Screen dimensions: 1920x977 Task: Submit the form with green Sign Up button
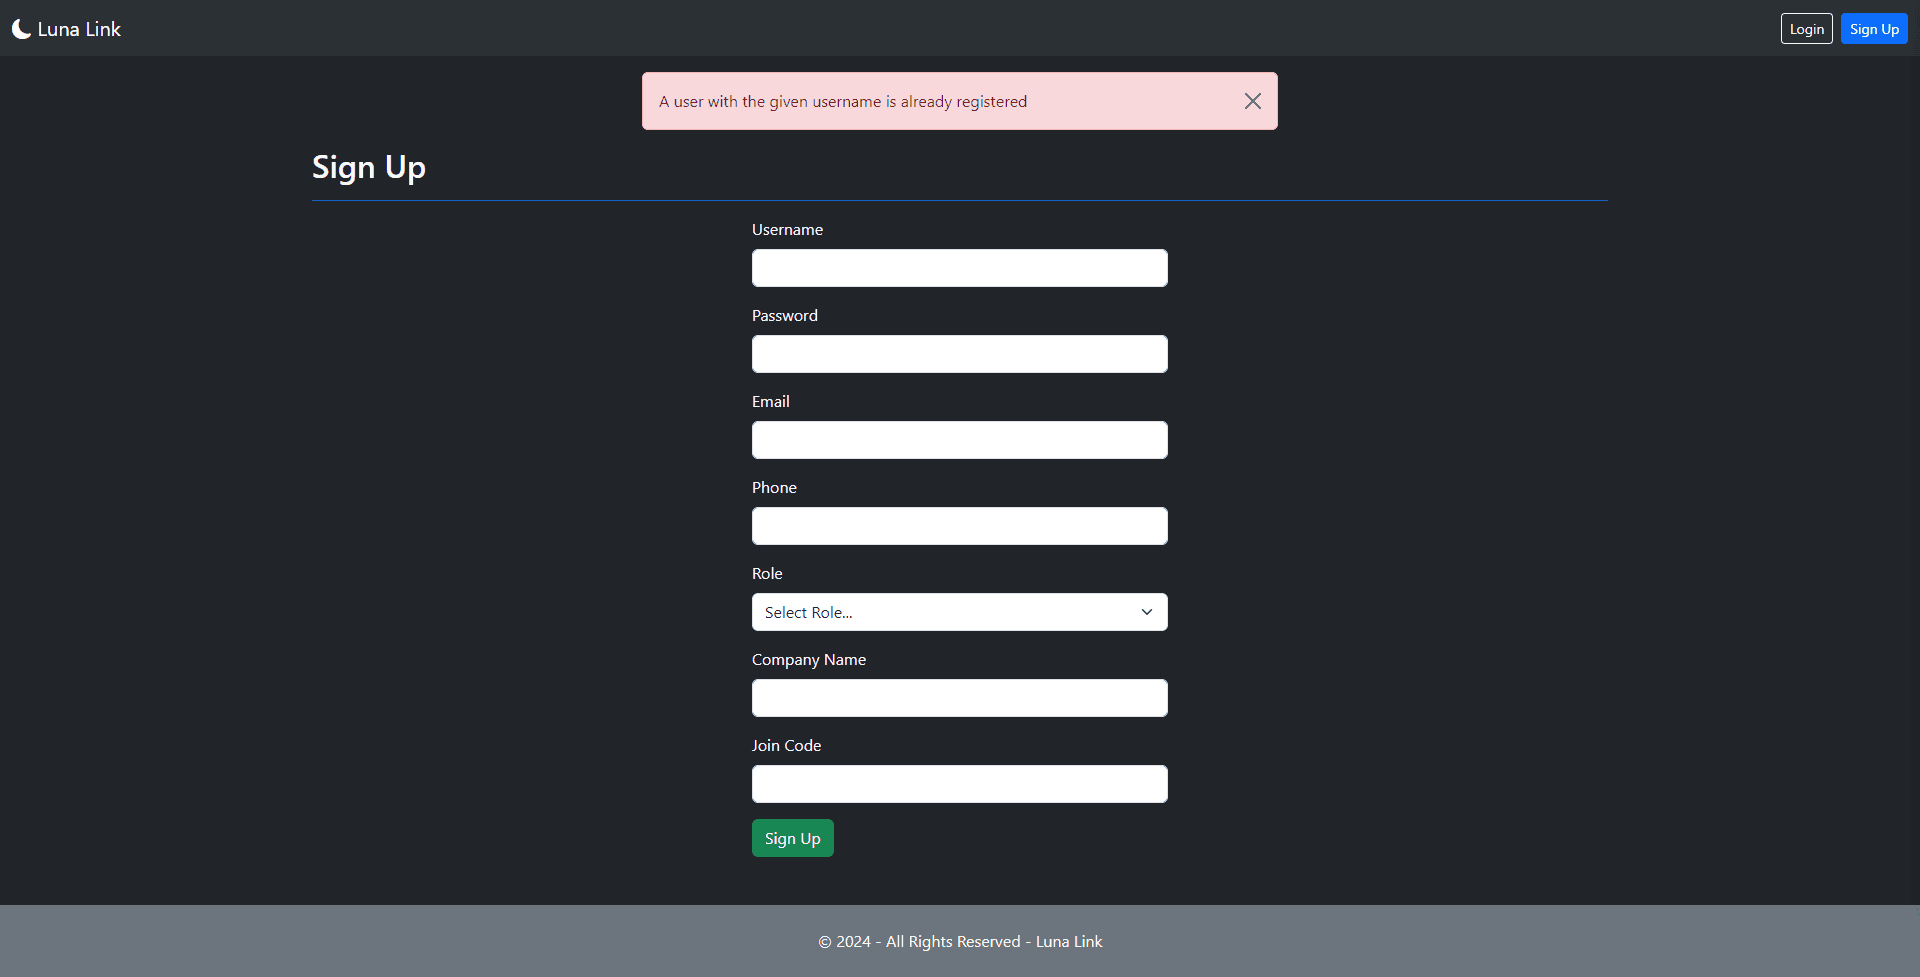click(793, 838)
